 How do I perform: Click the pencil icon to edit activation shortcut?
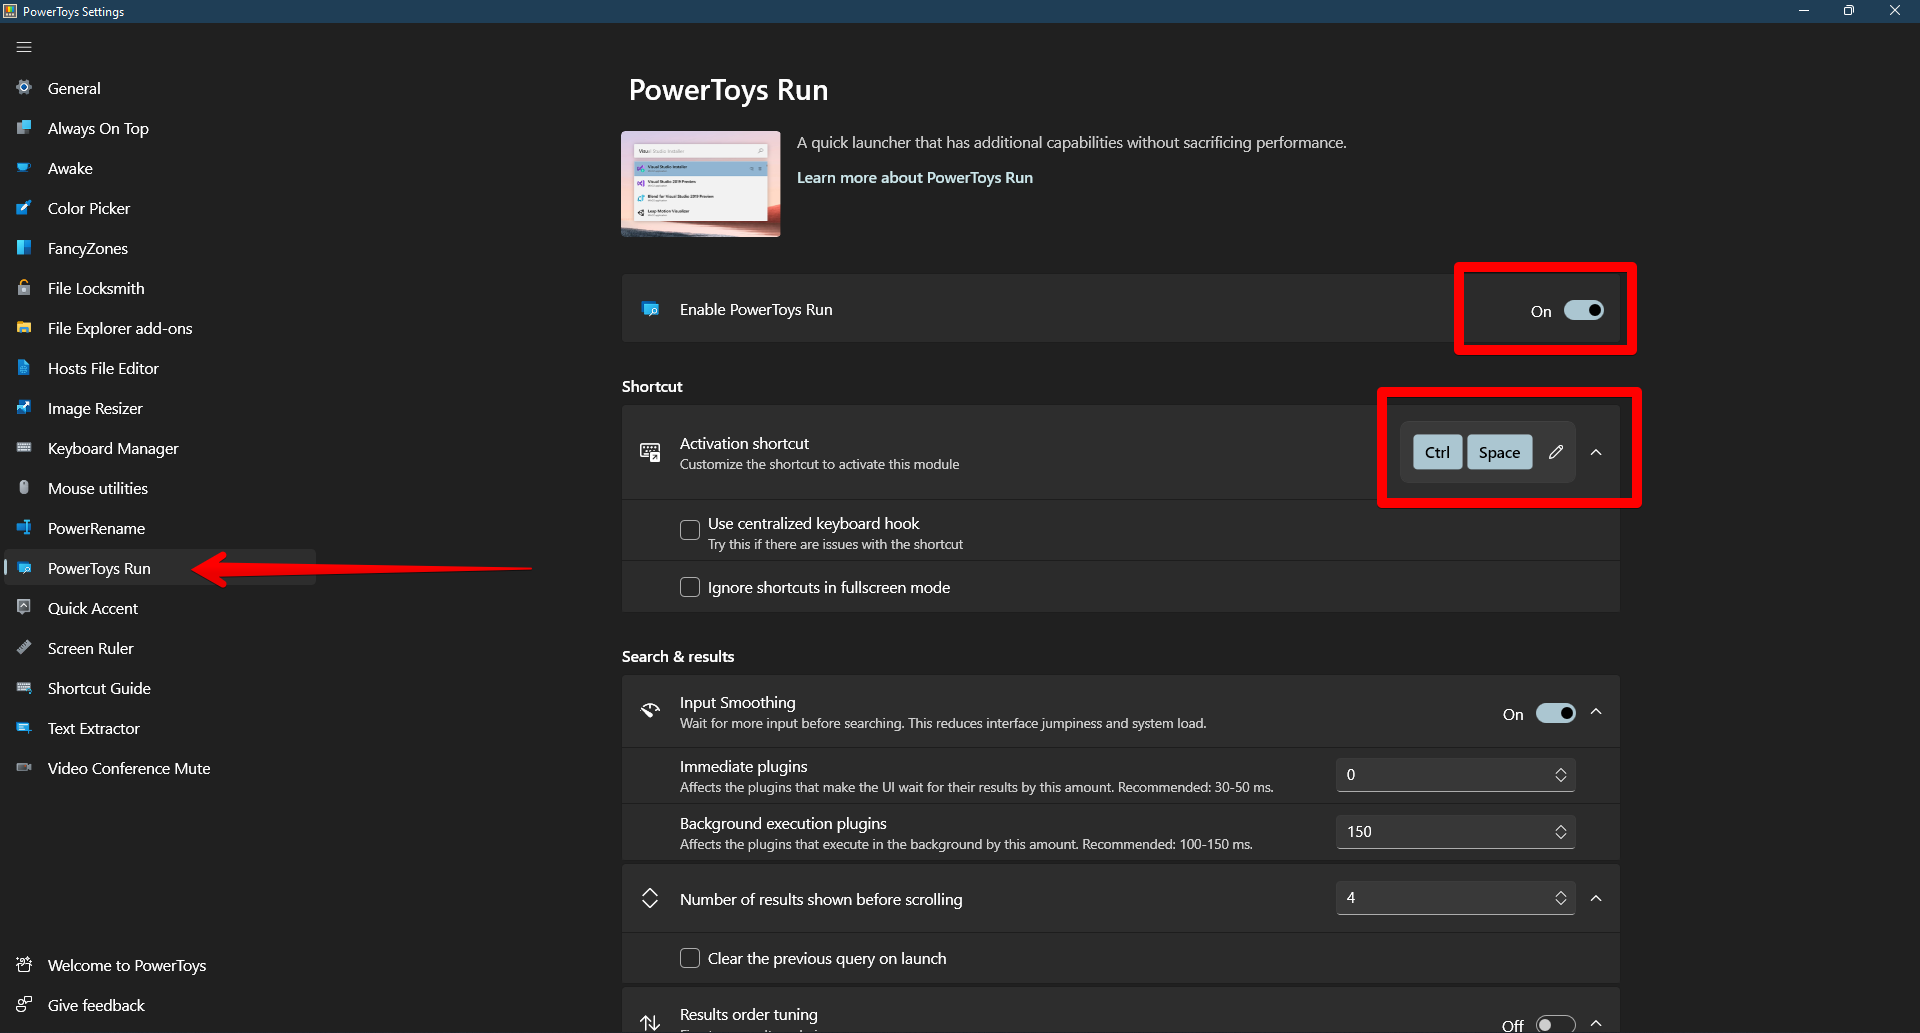[x=1556, y=452]
